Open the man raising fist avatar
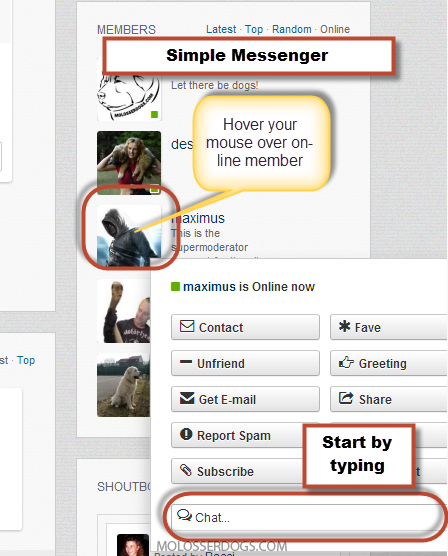 [123, 311]
